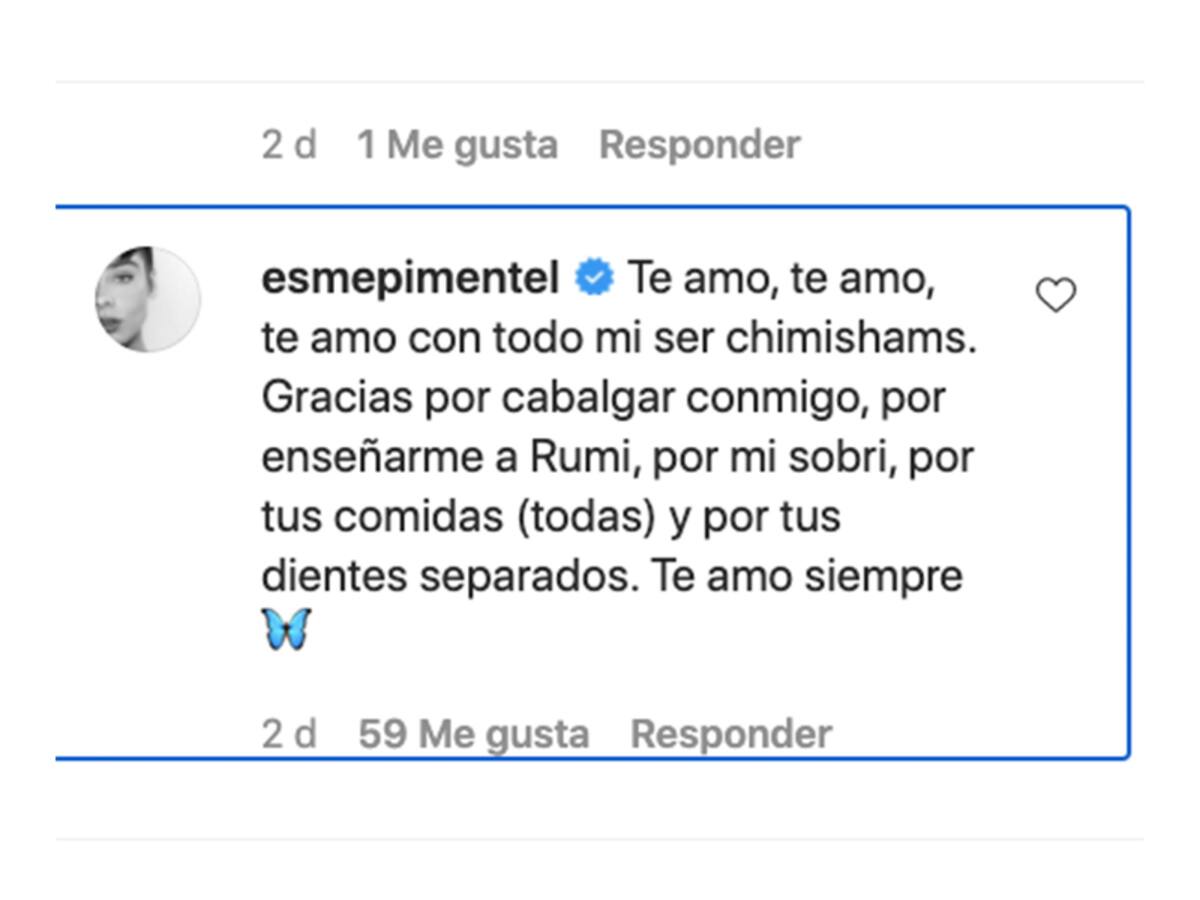This screenshot has width=1200, height=900.
Task: Open esmepimentel's profile picture avatar
Action: tap(148, 299)
